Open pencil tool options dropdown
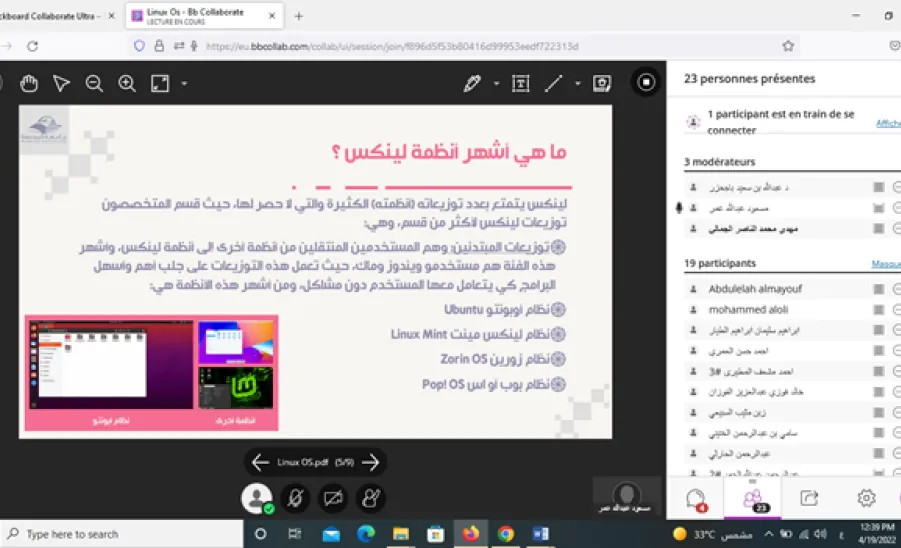 (x=496, y=84)
